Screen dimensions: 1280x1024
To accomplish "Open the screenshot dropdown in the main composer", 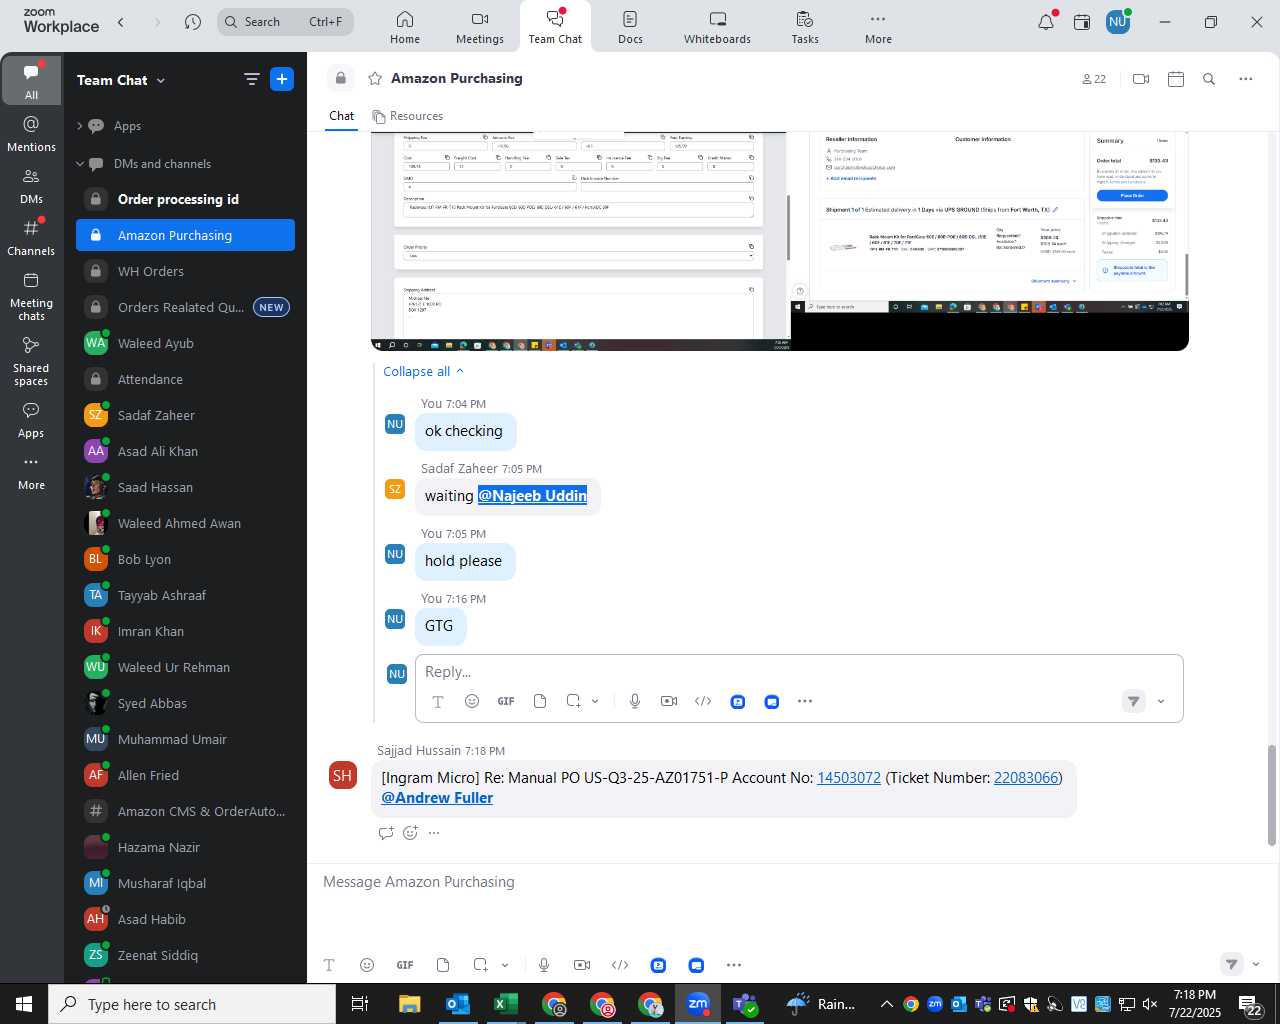I will pos(505,965).
